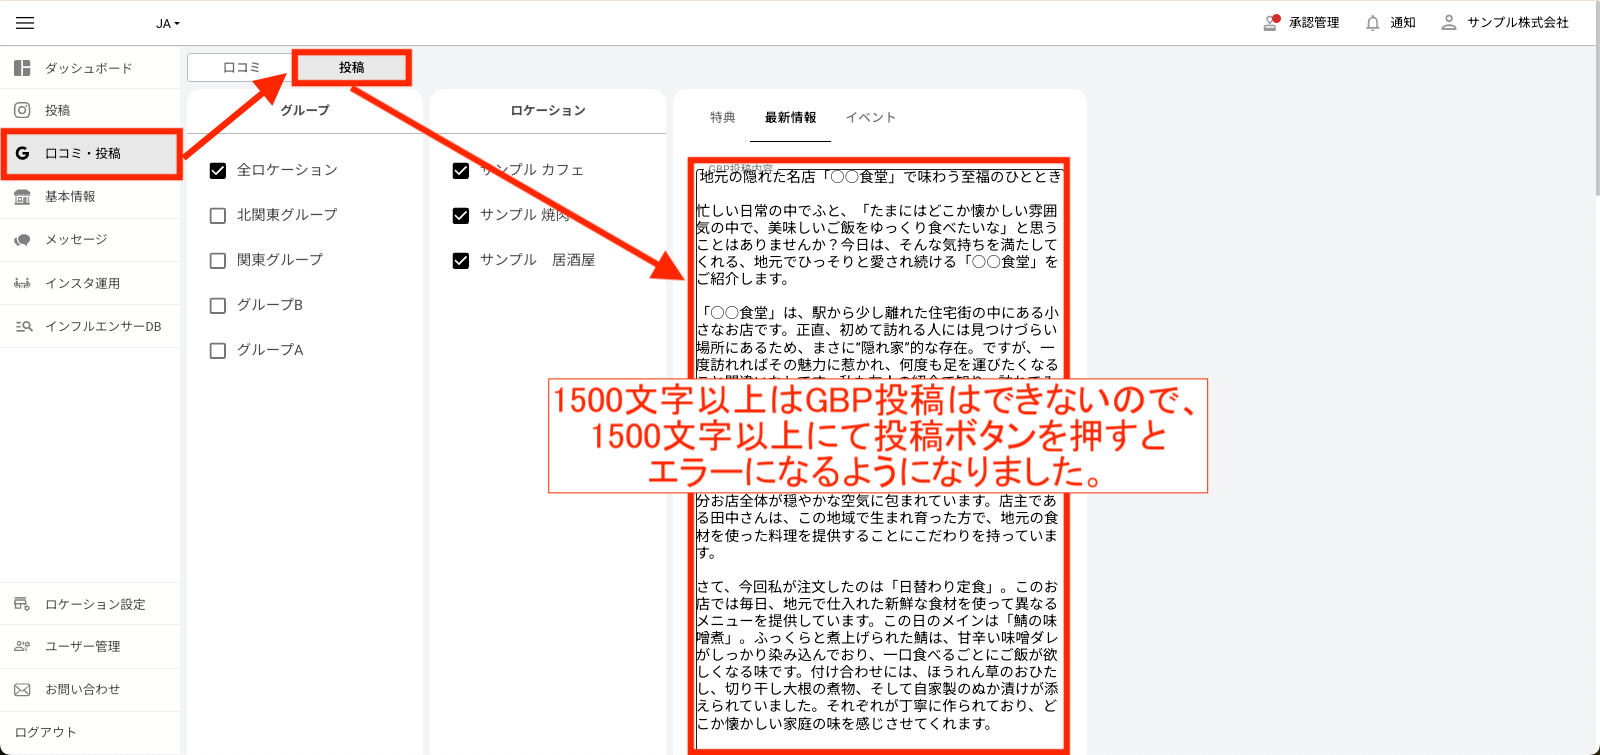Select the 特典 post type tab
The width and height of the screenshot is (1600, 755).
point(723,117)
